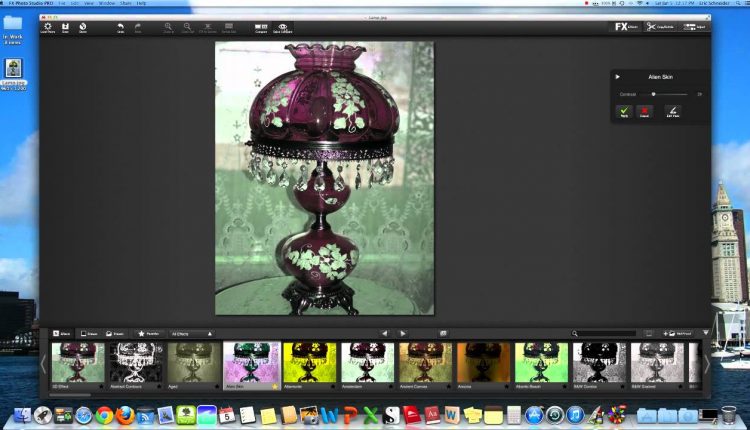The height and width of the screenshot is (430, 750).
Task: Click the Actual Size toolbar icon
Action: click(229, 28)
